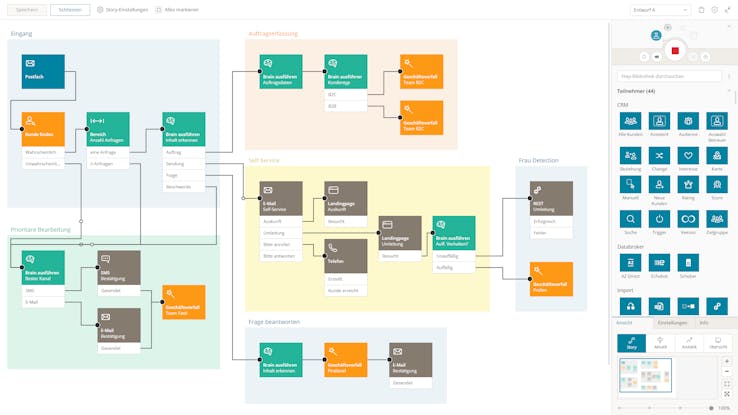The height and width of the screenshot is (415, 738).
Task: Open the Einstellungen tab
Action: tap(674, 323)
